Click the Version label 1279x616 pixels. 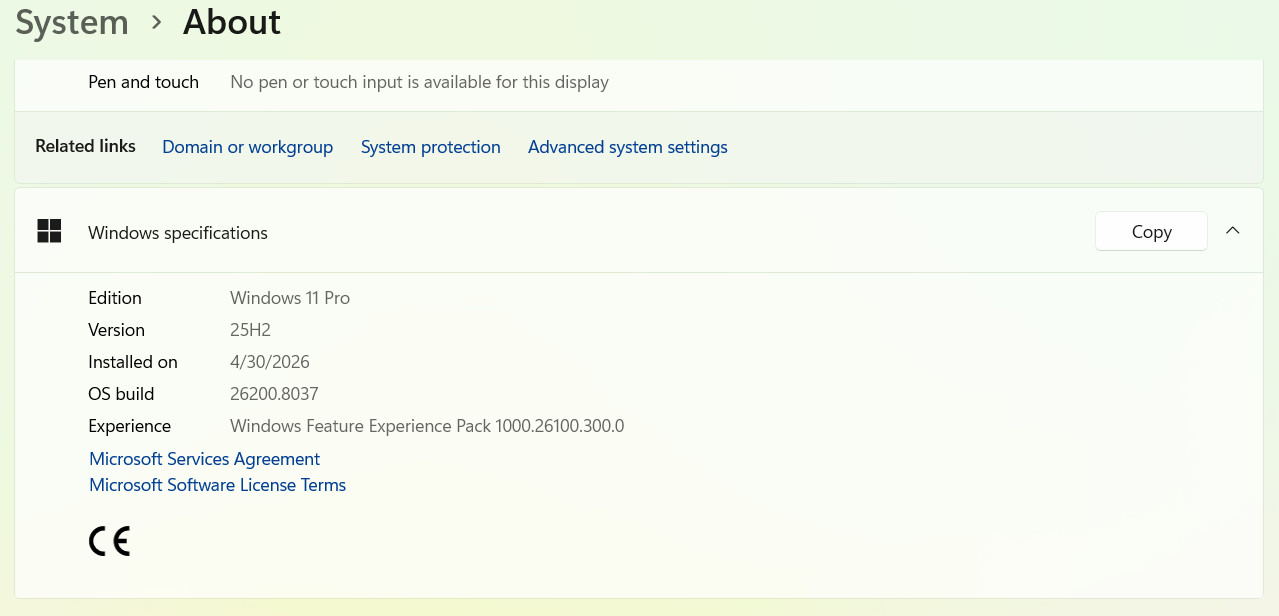click(116, 330)
